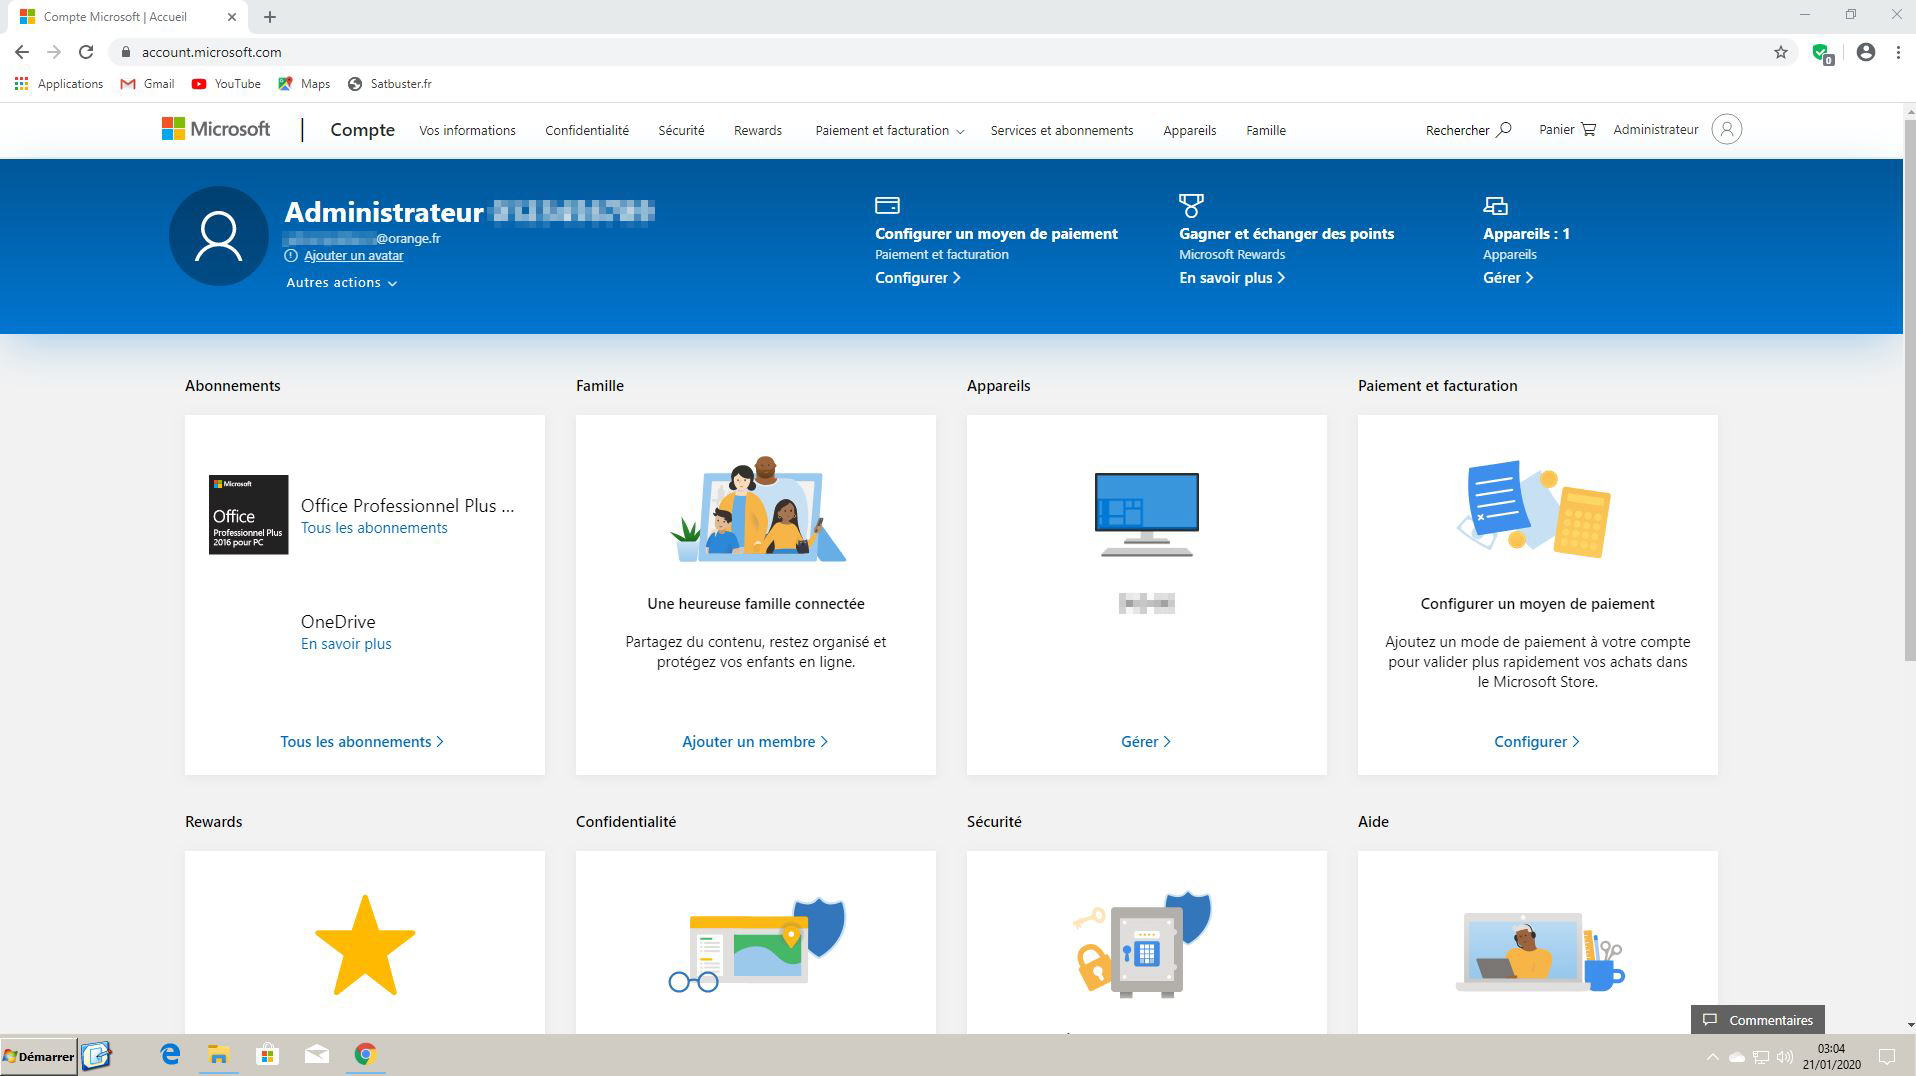The width and height of the screenshot is (1916, 1076).
Task: Click the green shield extension icon
Action: [x=1822, y=53]
